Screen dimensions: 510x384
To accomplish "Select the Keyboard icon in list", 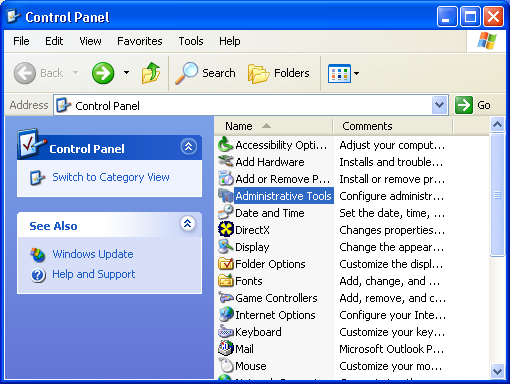I will tap(226, 332).
